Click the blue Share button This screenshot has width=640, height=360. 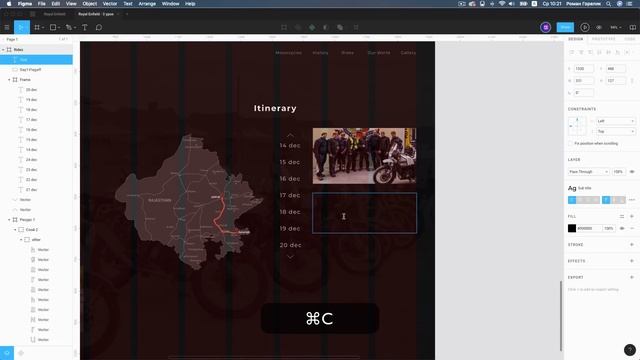click(565, 27)
